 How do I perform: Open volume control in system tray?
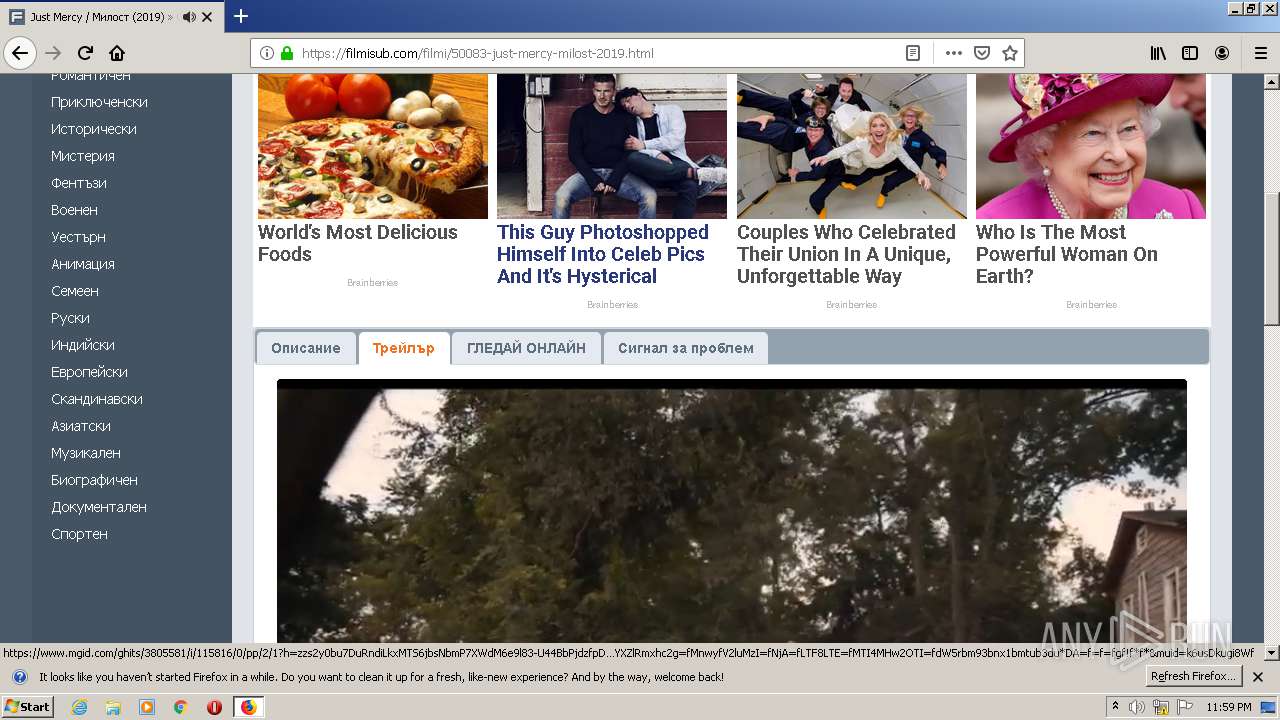(1137, 707)
